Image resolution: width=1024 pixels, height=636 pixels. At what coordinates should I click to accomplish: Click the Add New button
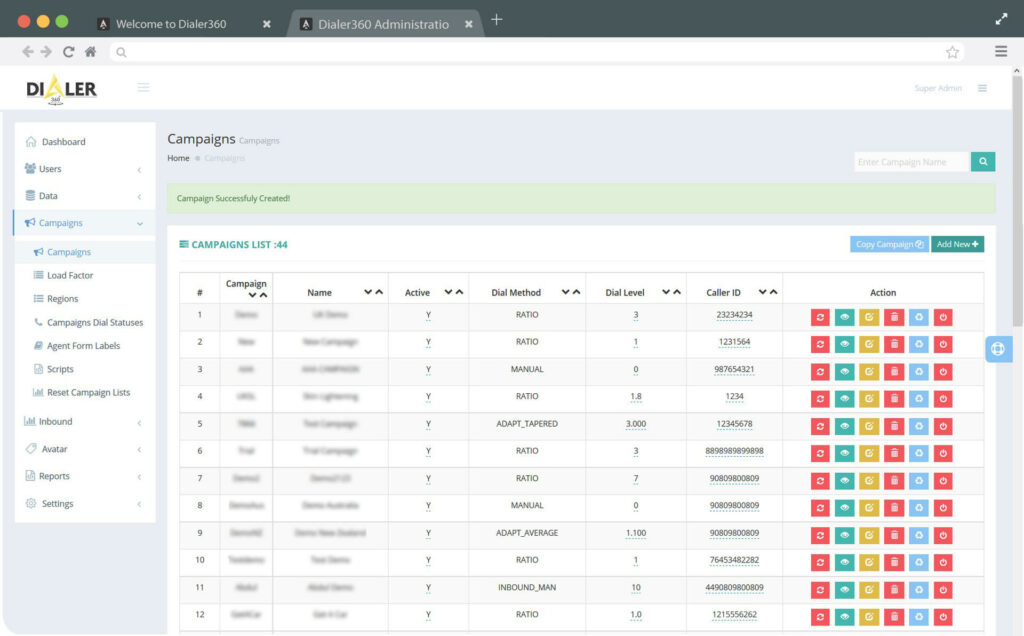(957, 243)
